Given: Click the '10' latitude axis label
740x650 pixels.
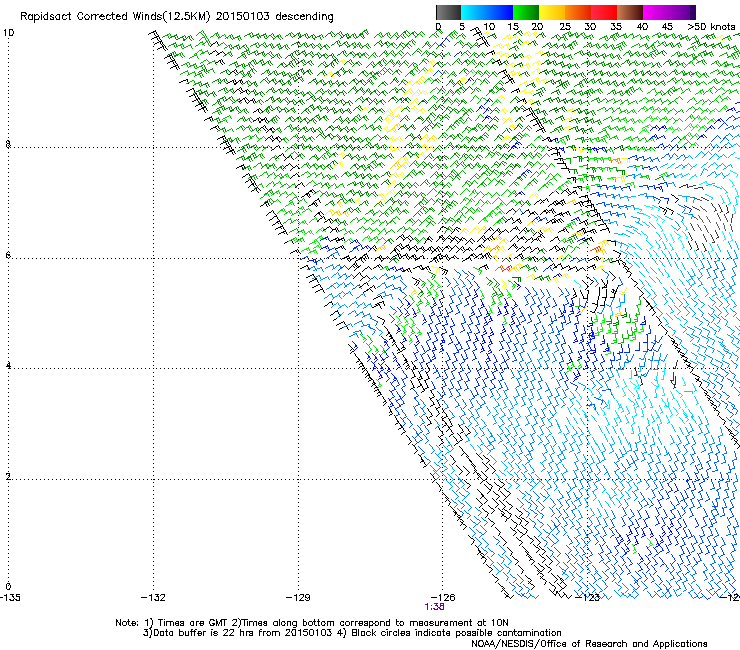Looking at the screenshot, I should point(9,33).
